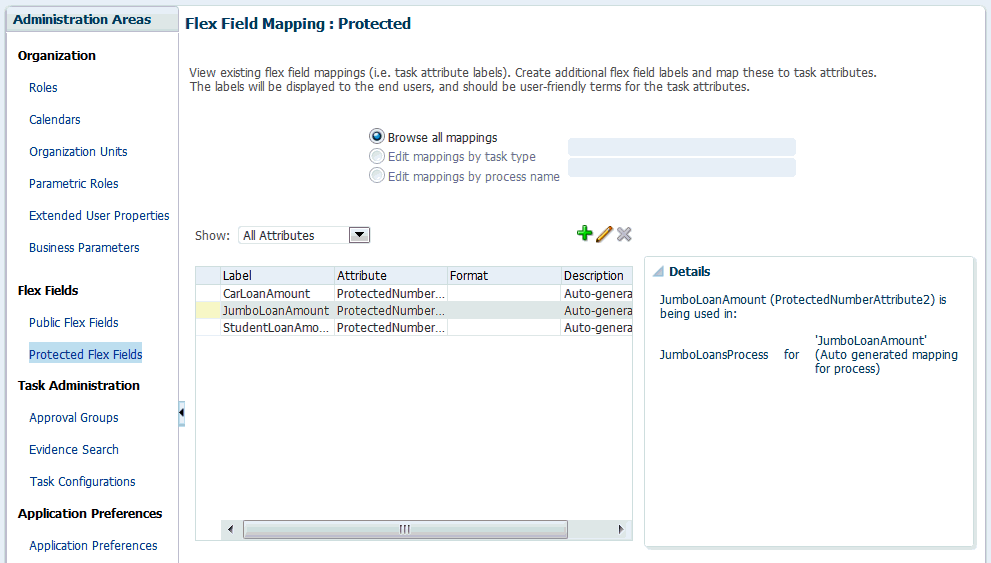The height and width of the screenshot is (563, 991).
Task: Select the CarLoanAmount table row
Action: point(414,293)
